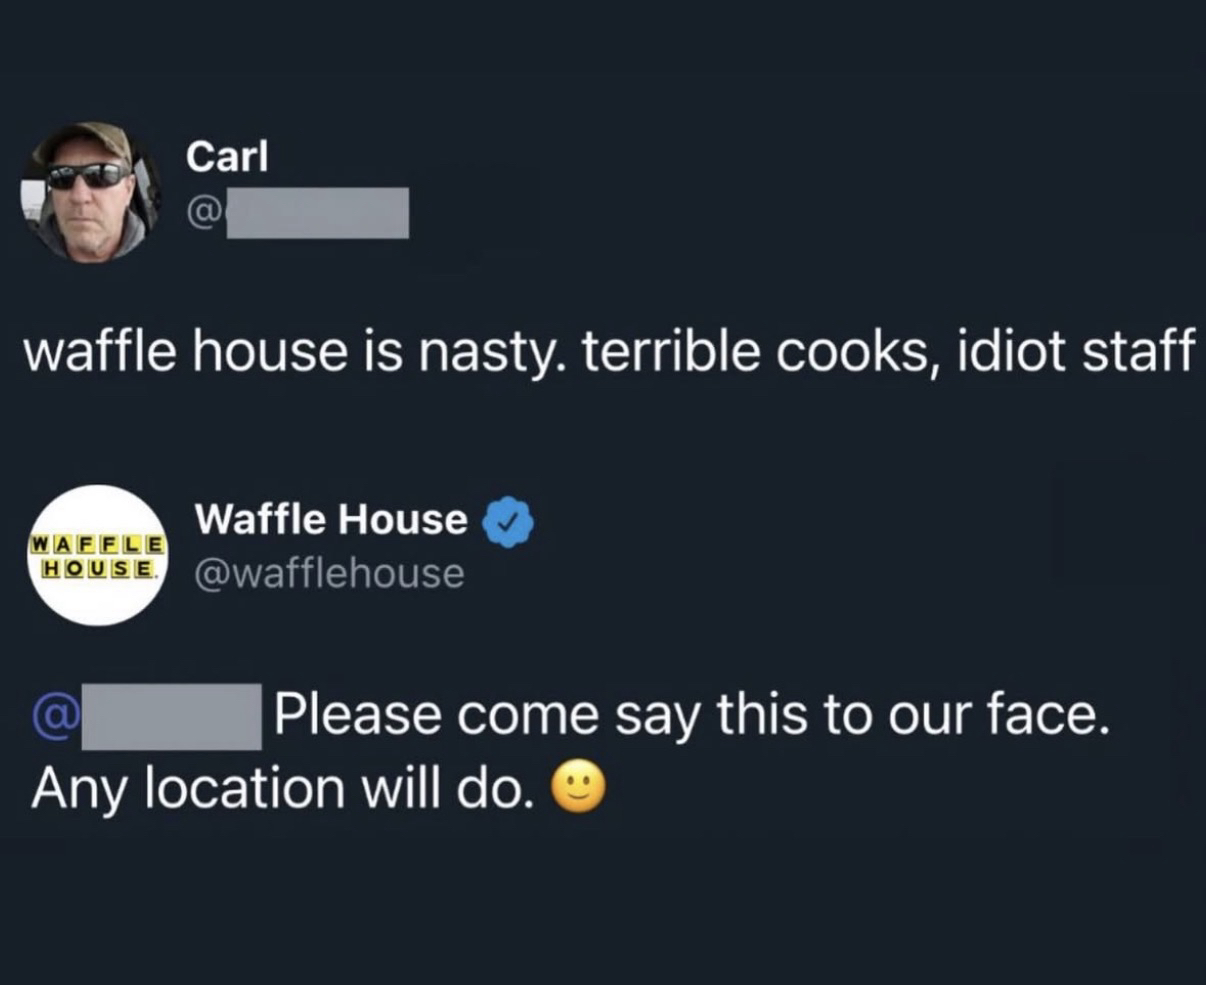Viewport: 1206px width, 985px height.
Task: Click the yellow WAFFLE tiles in the logo
Action: [96, 546]
